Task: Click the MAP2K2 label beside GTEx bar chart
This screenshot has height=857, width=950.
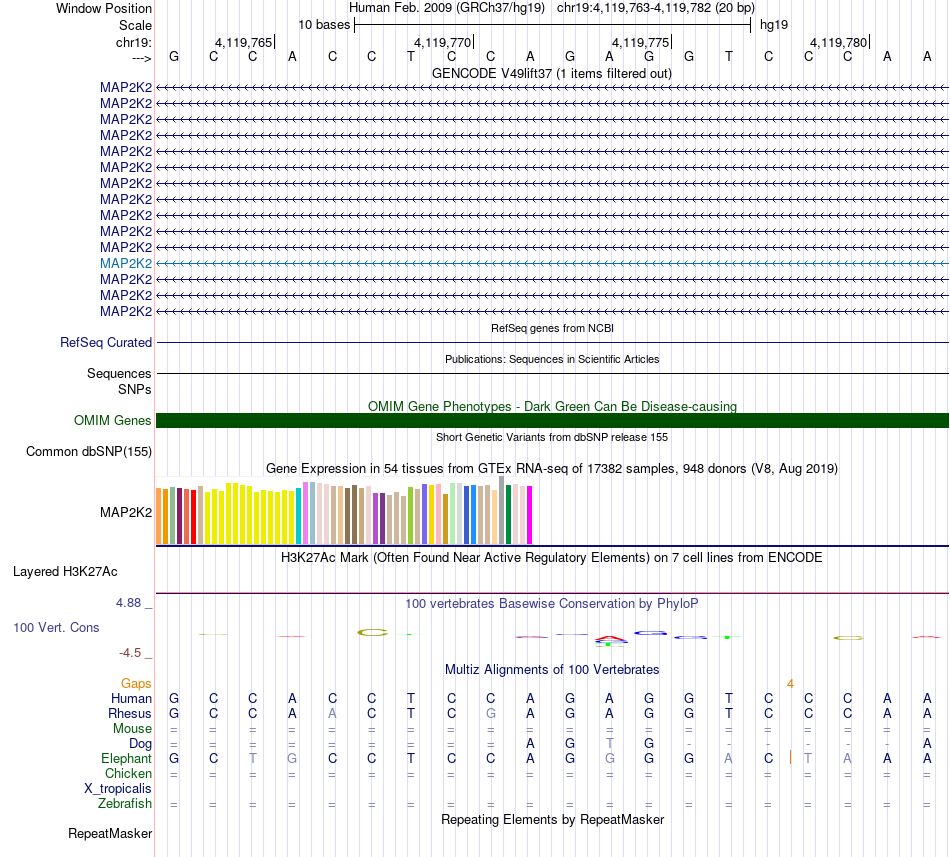Action: 126,512
